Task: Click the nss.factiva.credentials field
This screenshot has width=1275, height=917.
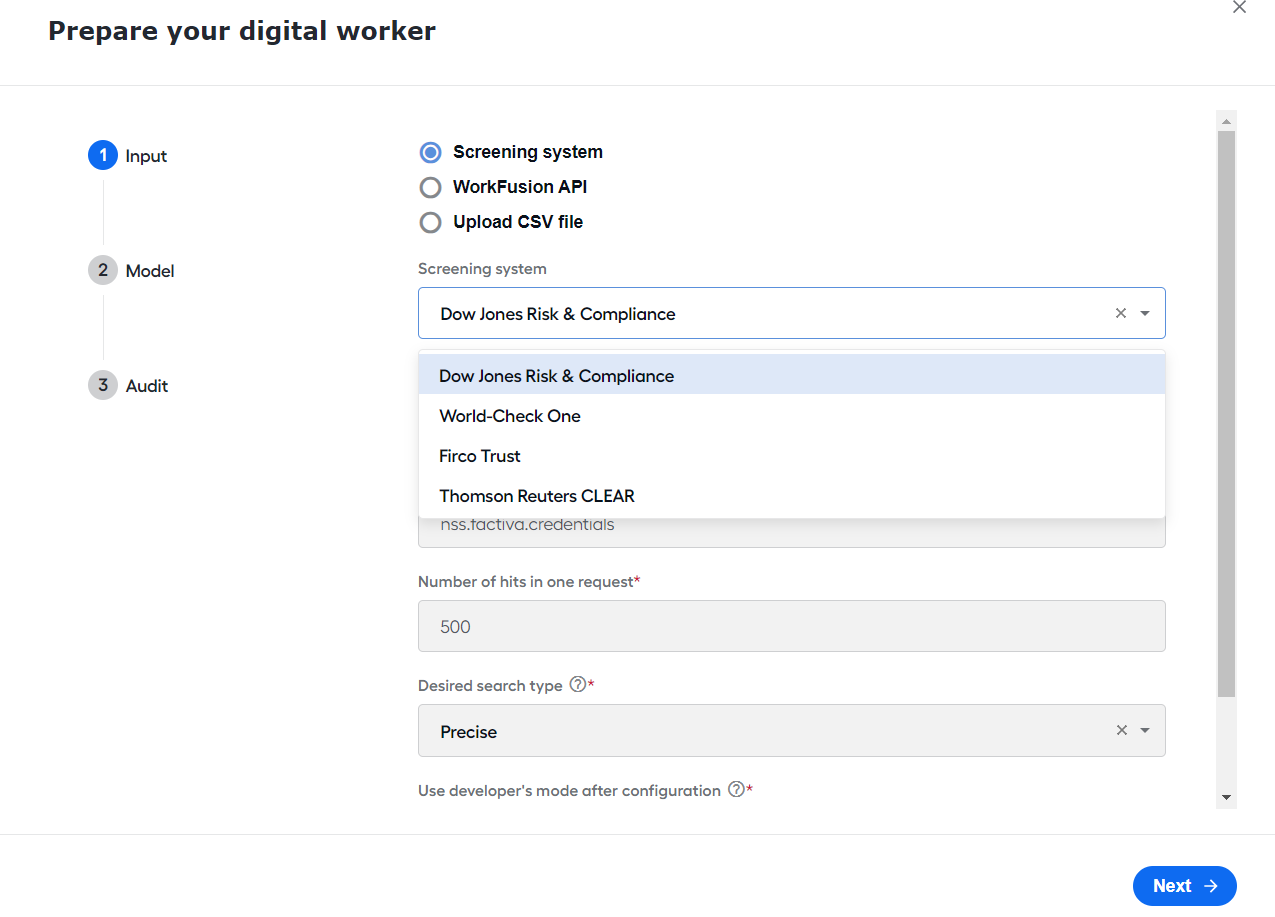Action: tap(792, 532)
